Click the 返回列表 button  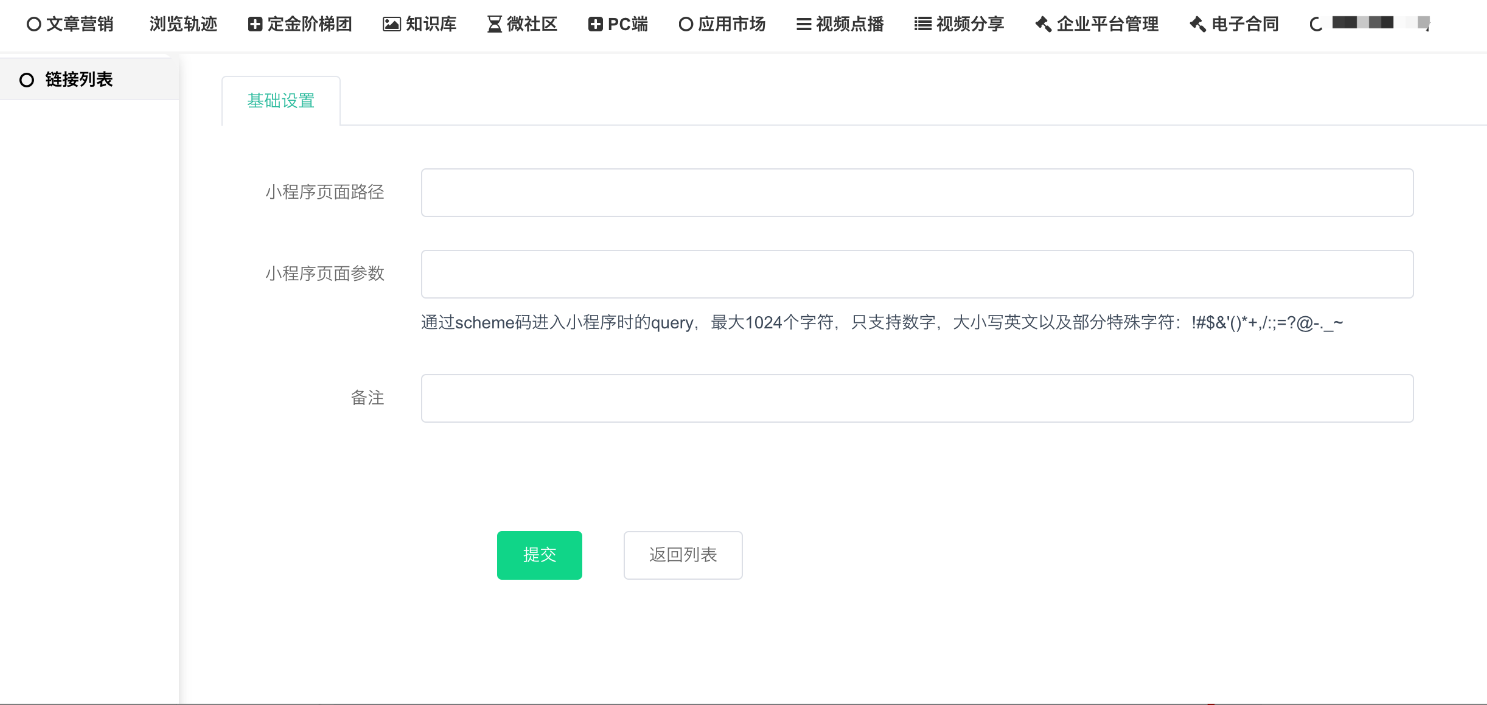click(x=683, y=555)
